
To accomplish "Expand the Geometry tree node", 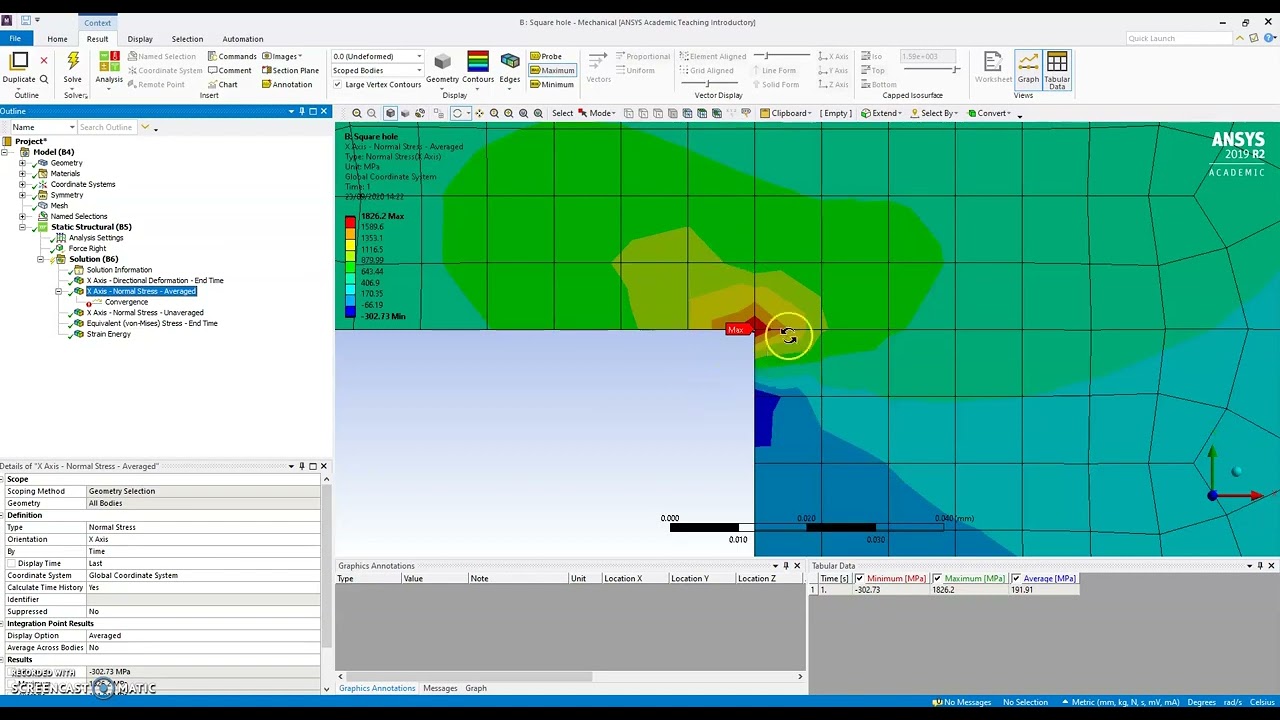I will click(23, 163).
